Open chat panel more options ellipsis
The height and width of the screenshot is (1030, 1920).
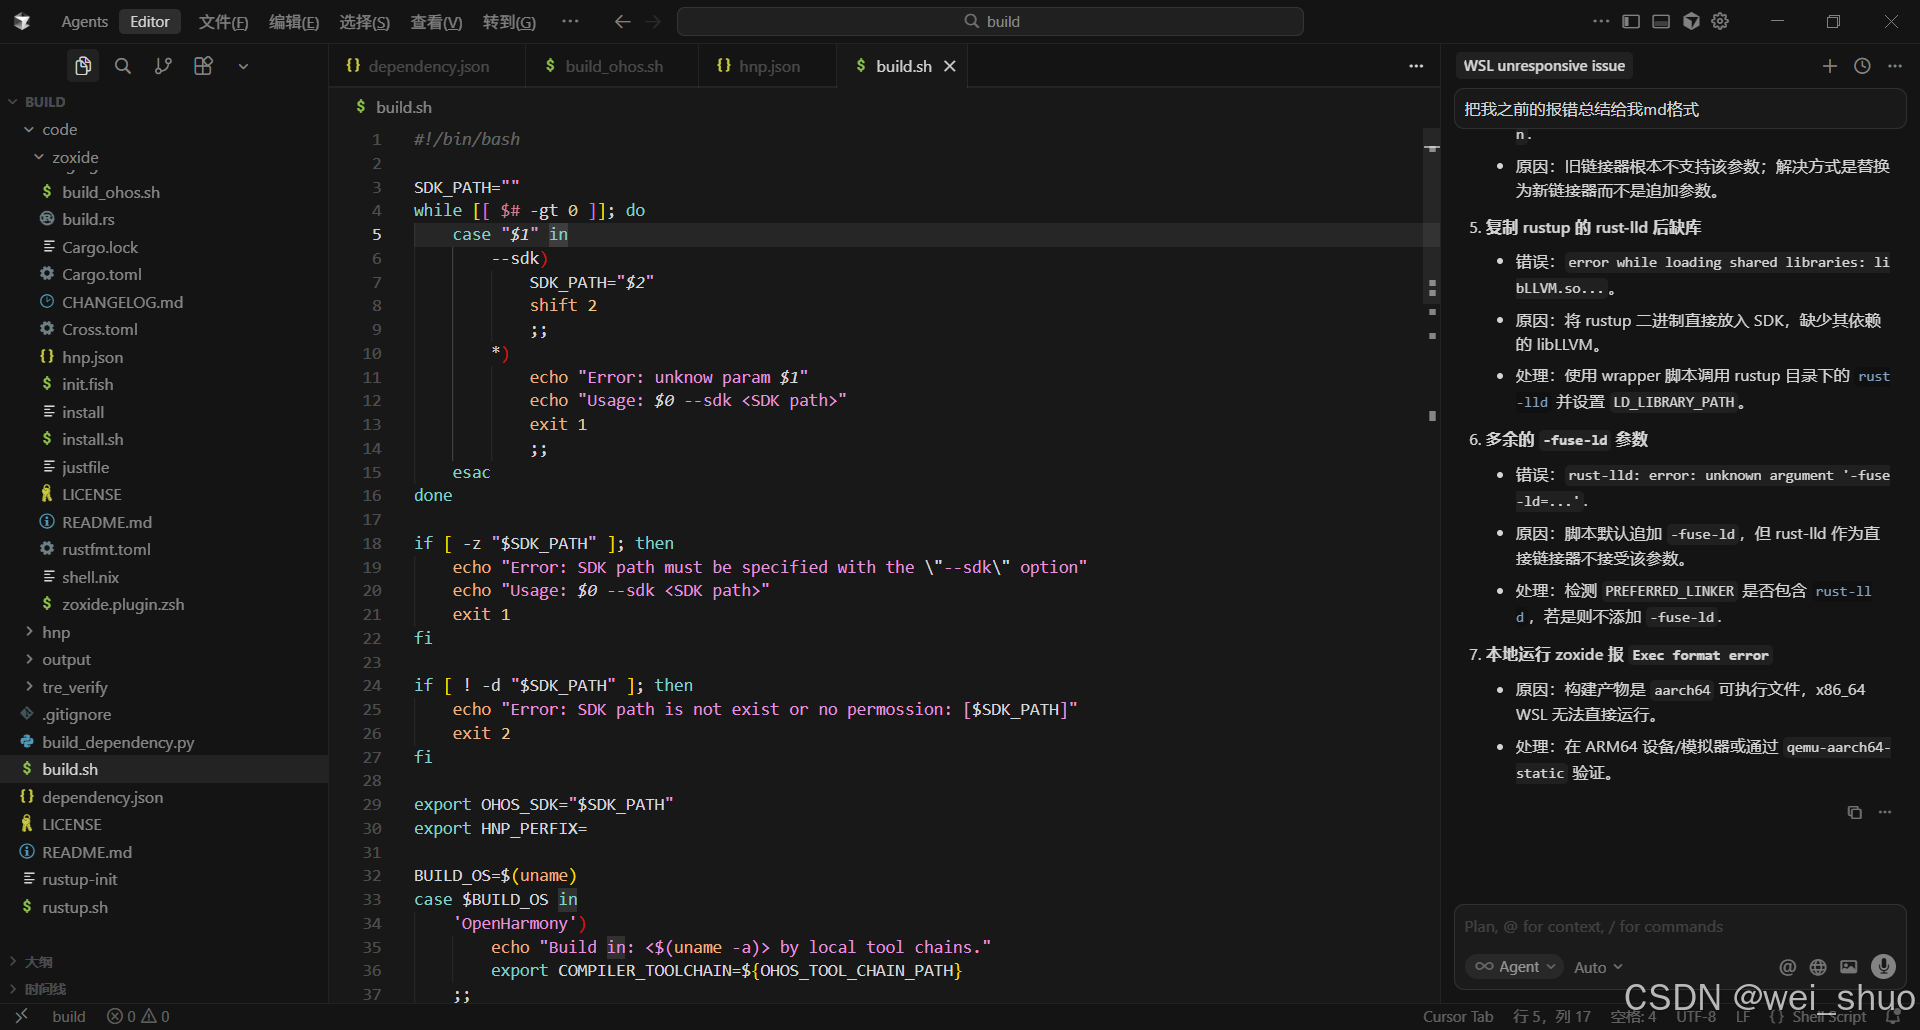(1895, 66)
